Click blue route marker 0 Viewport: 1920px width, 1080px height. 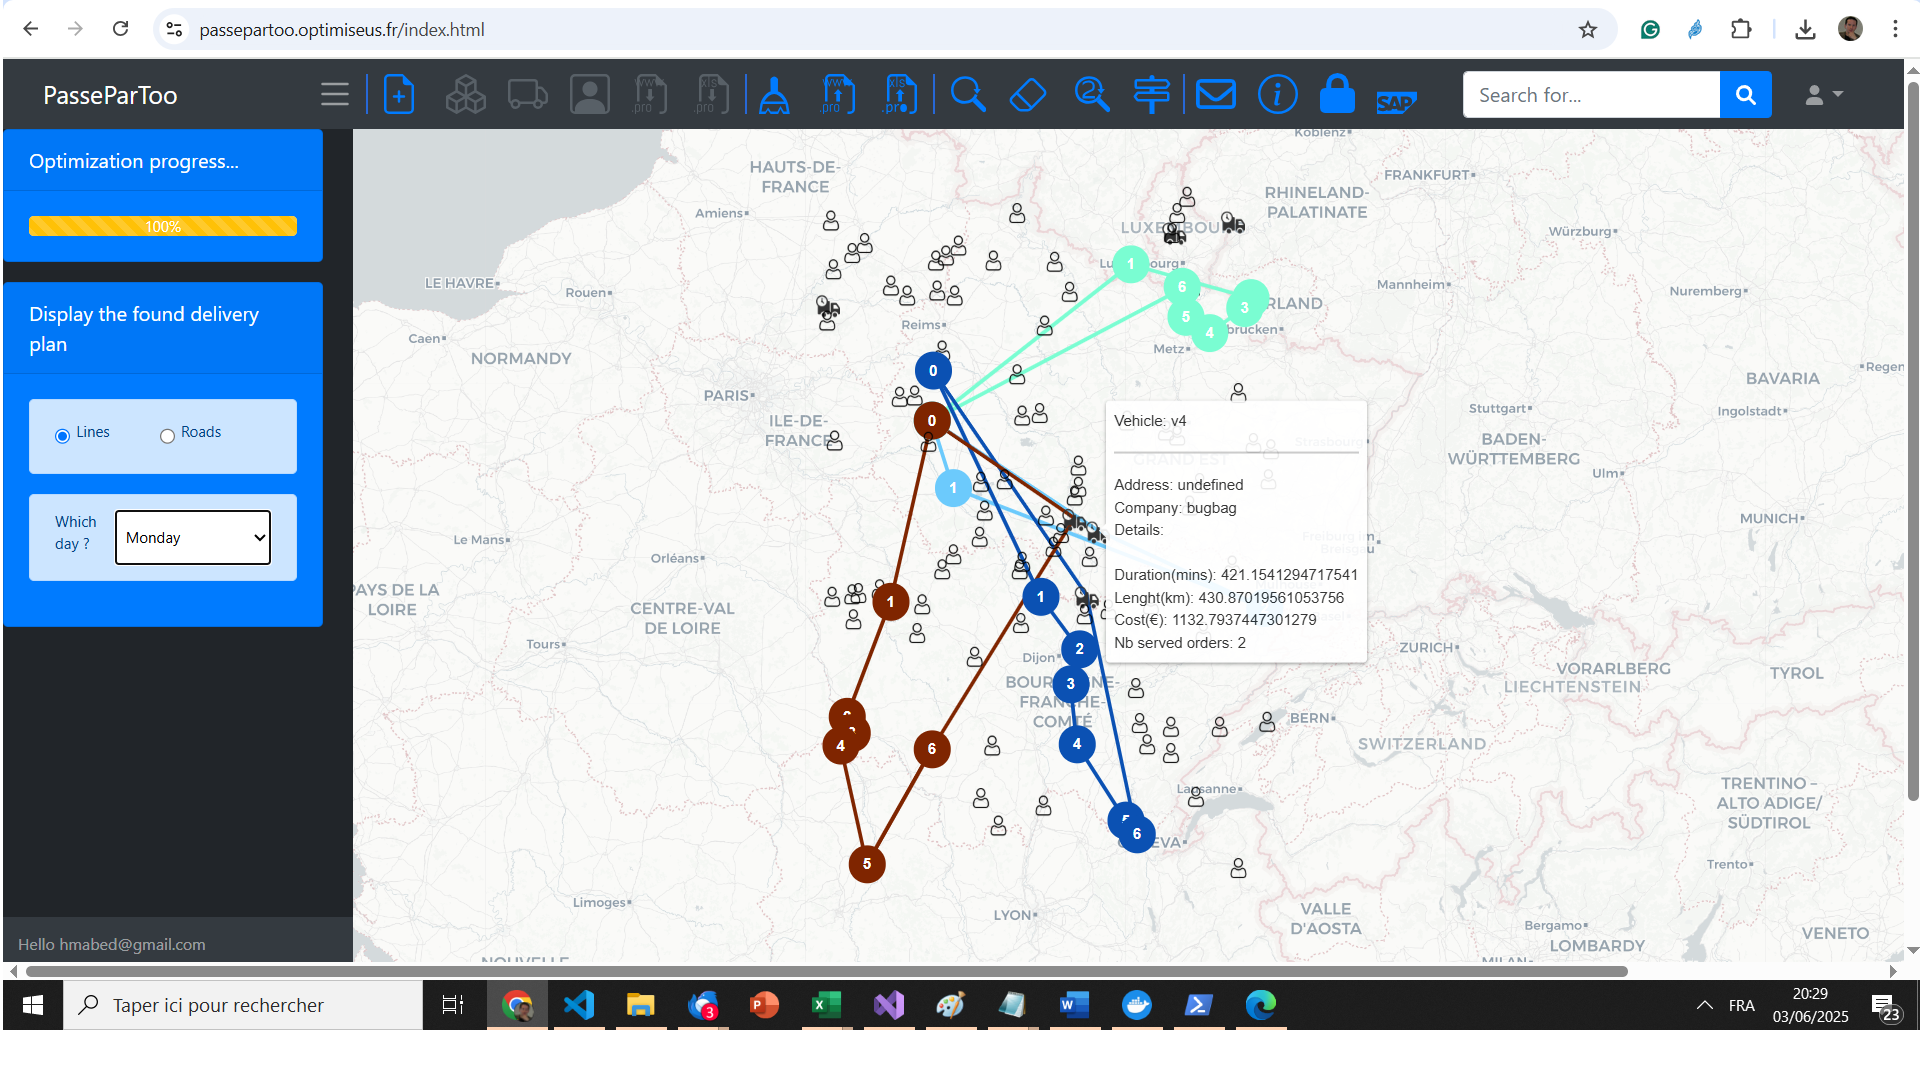tap(933, 371)
